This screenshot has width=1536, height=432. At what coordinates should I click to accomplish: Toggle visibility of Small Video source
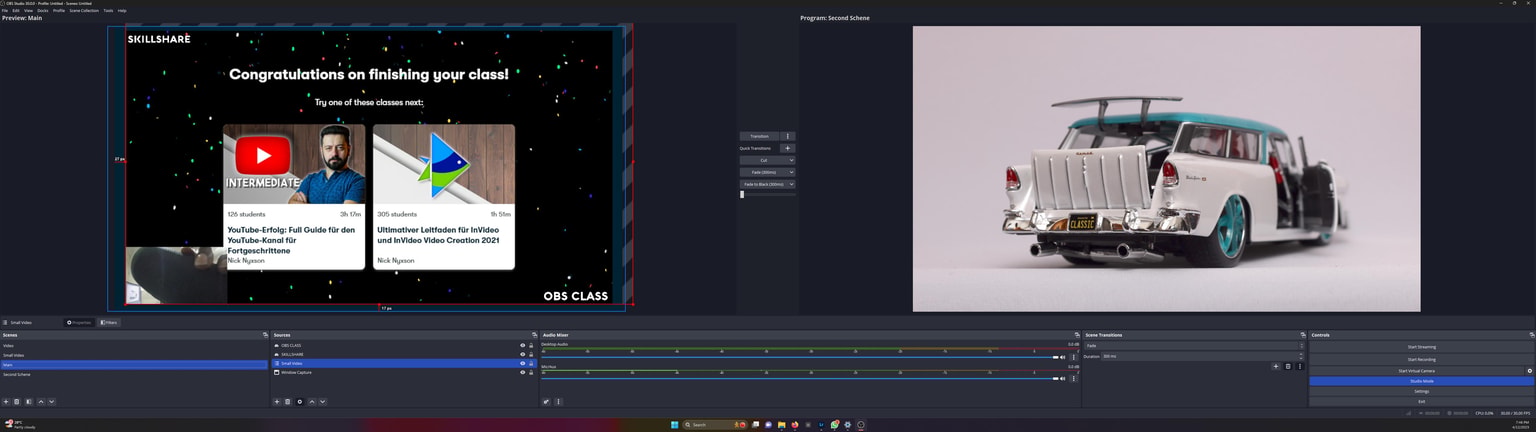coord(522,364)
